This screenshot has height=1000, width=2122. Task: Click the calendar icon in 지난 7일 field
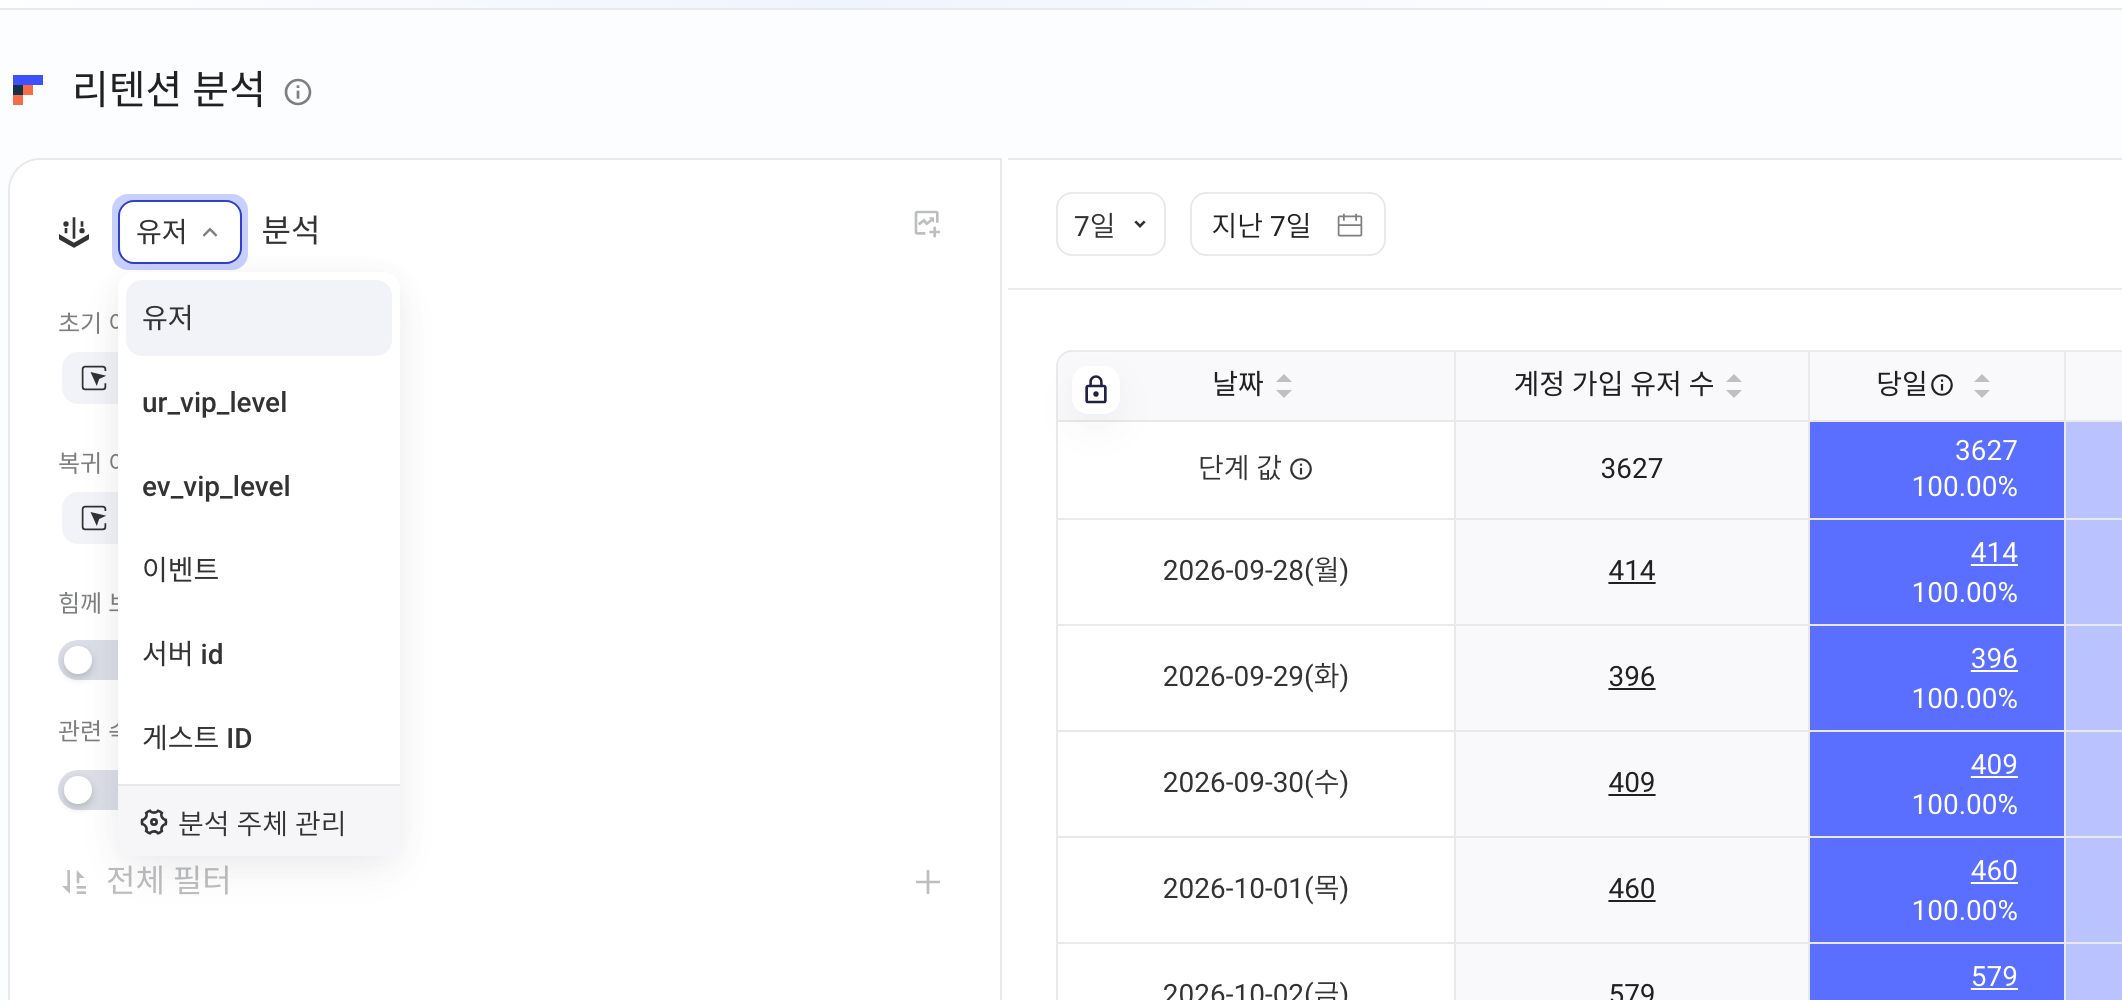point(1350,225)
